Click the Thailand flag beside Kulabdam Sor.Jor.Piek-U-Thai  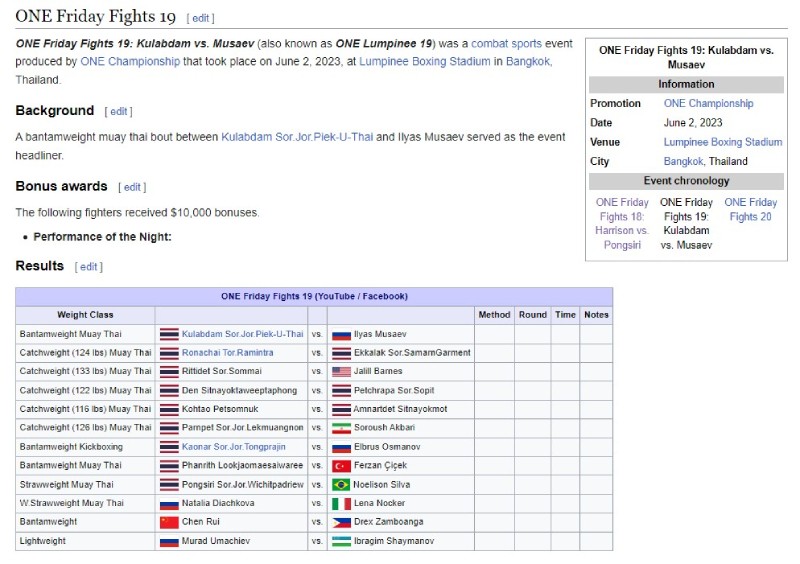169,334
